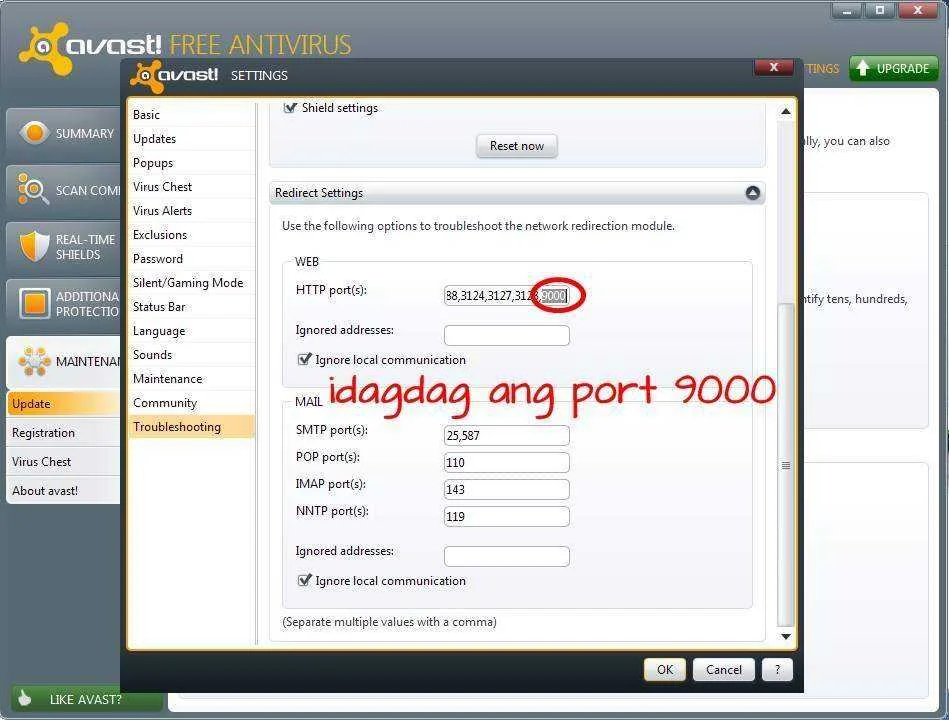Click the Like Avast thumbs-up icon
The image size is (949, 720).
25,698
